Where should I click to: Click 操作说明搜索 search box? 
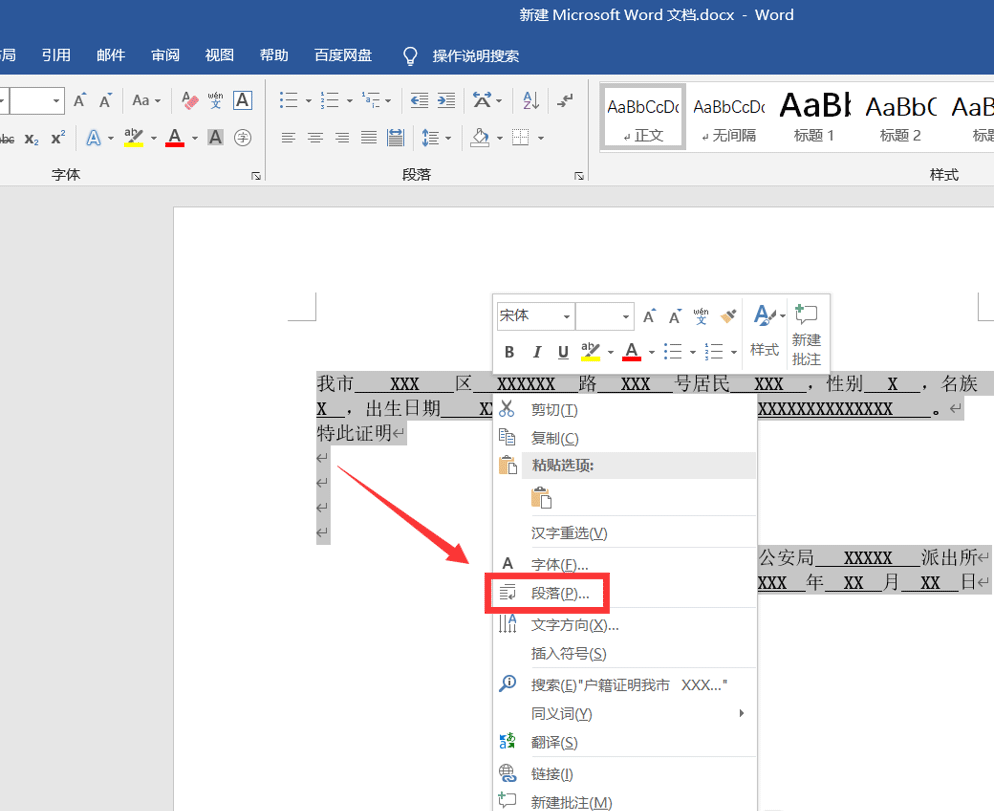[475, 56]
